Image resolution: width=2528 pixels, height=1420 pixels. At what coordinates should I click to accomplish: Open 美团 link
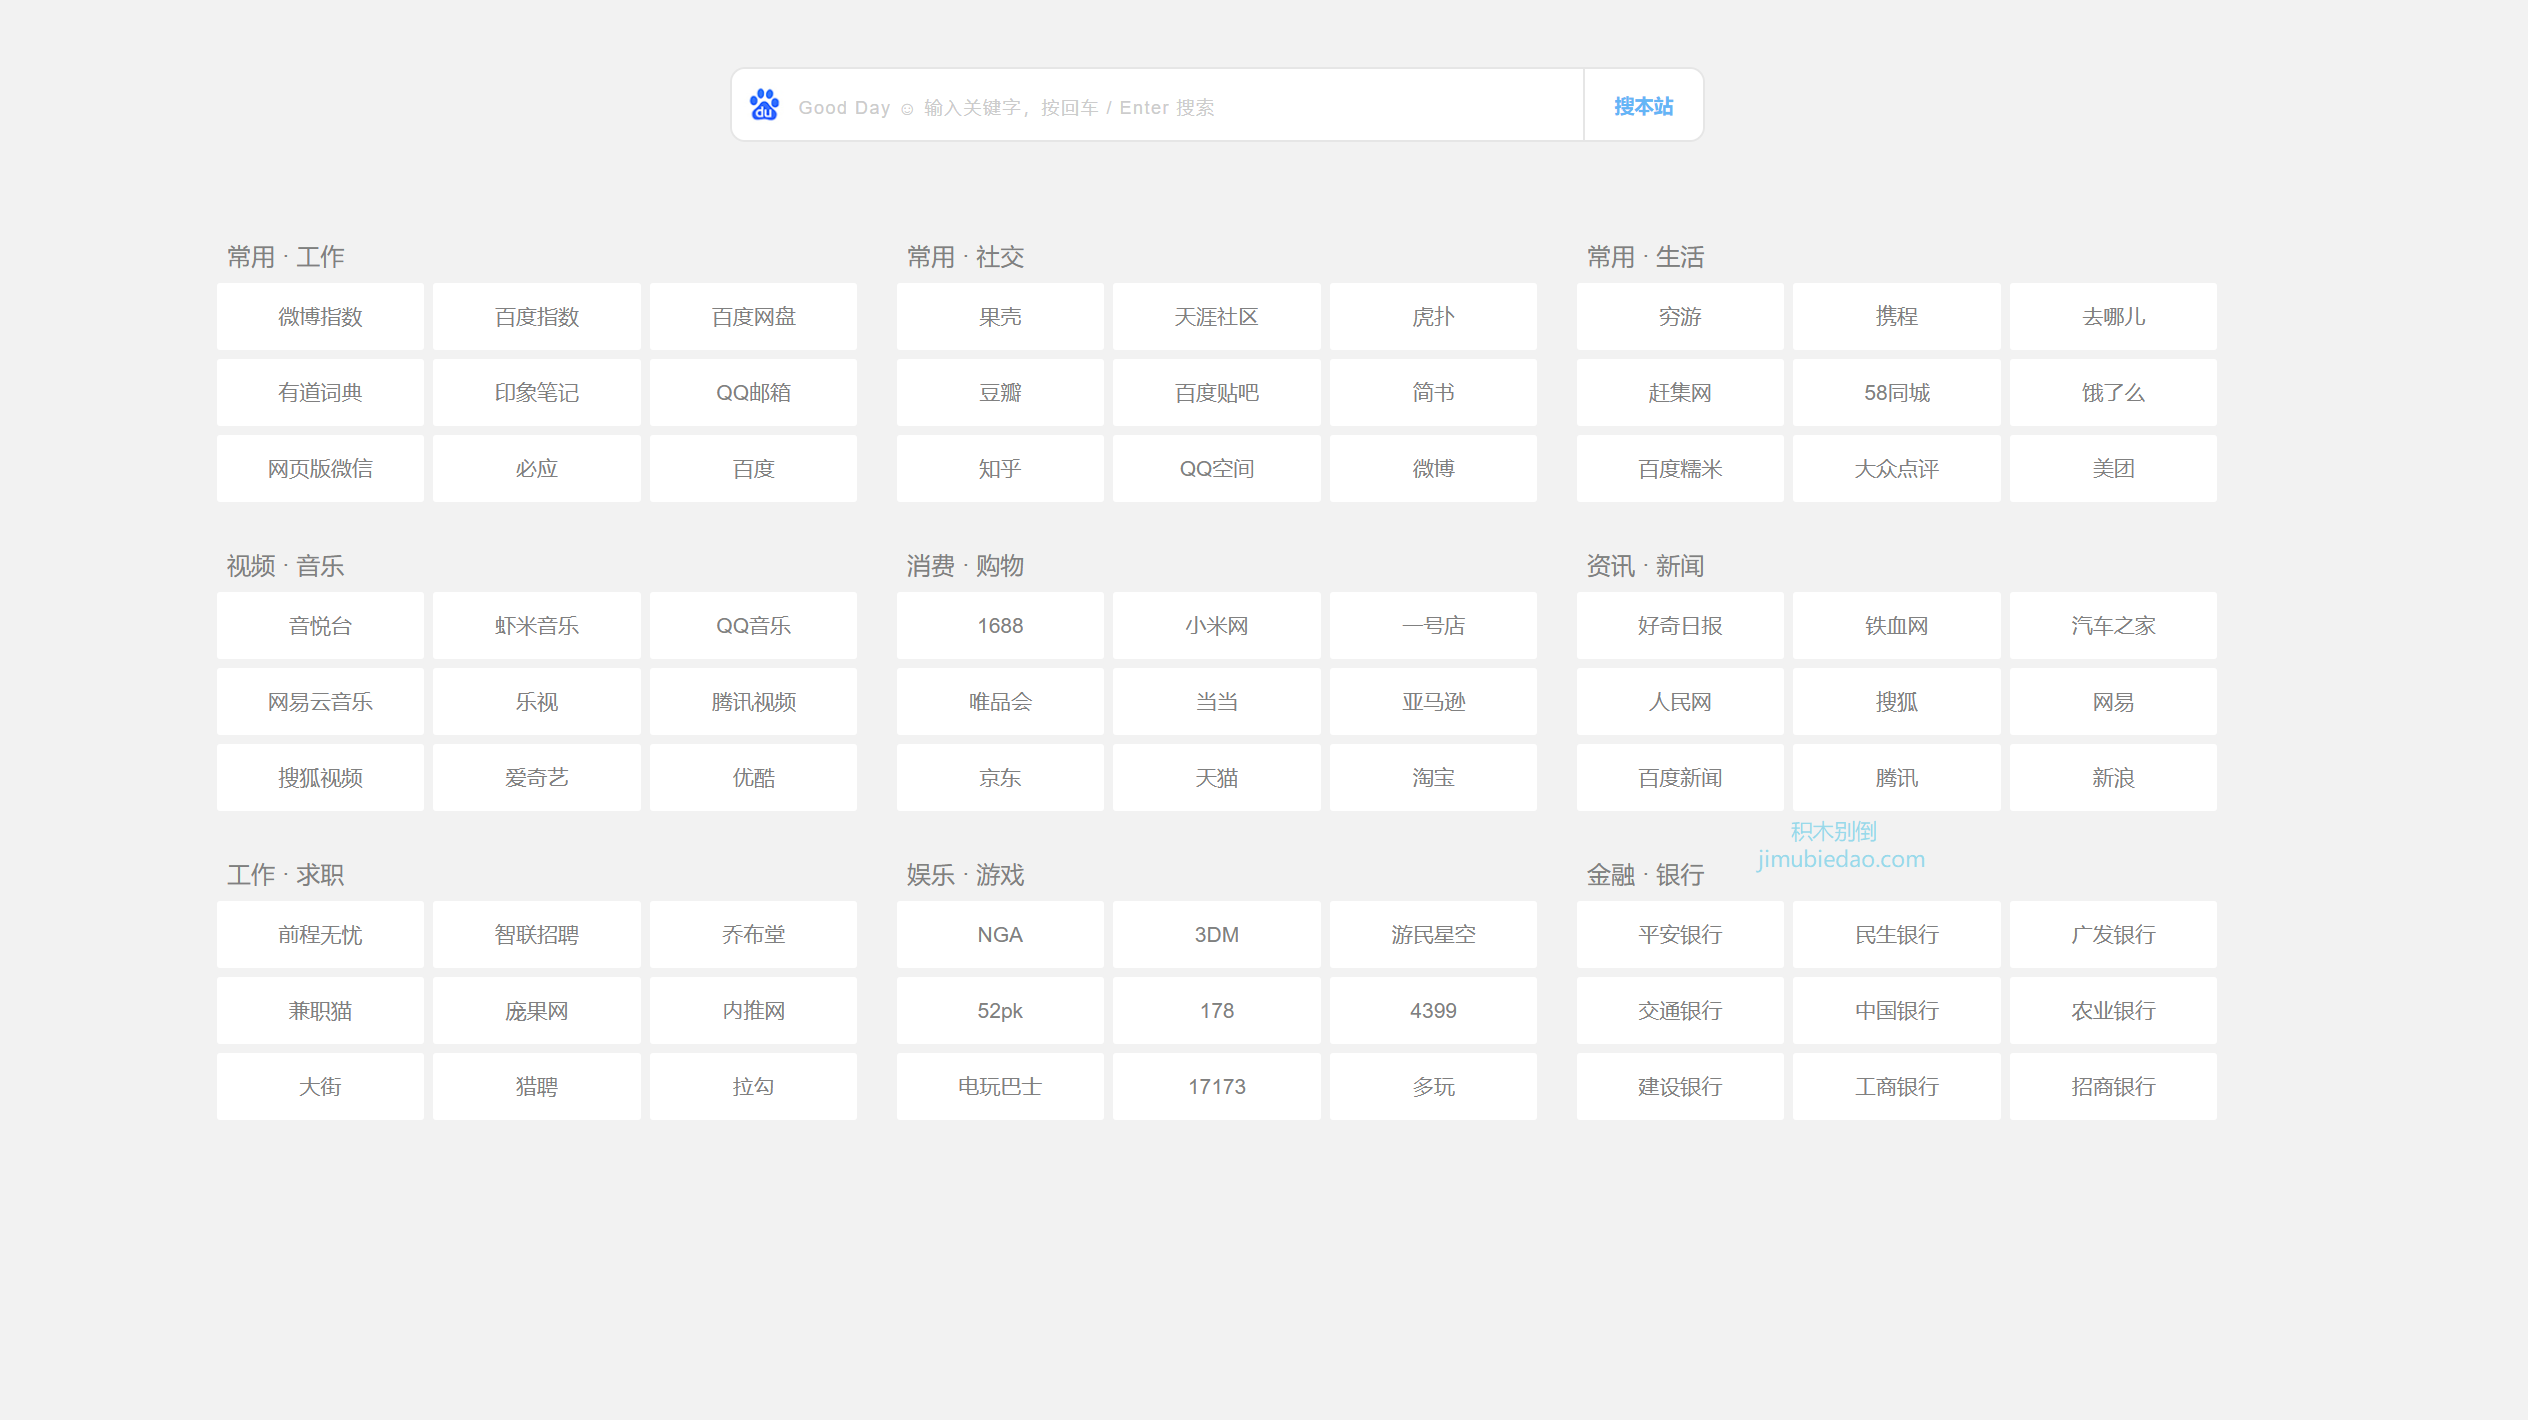tap(2113, 469)
